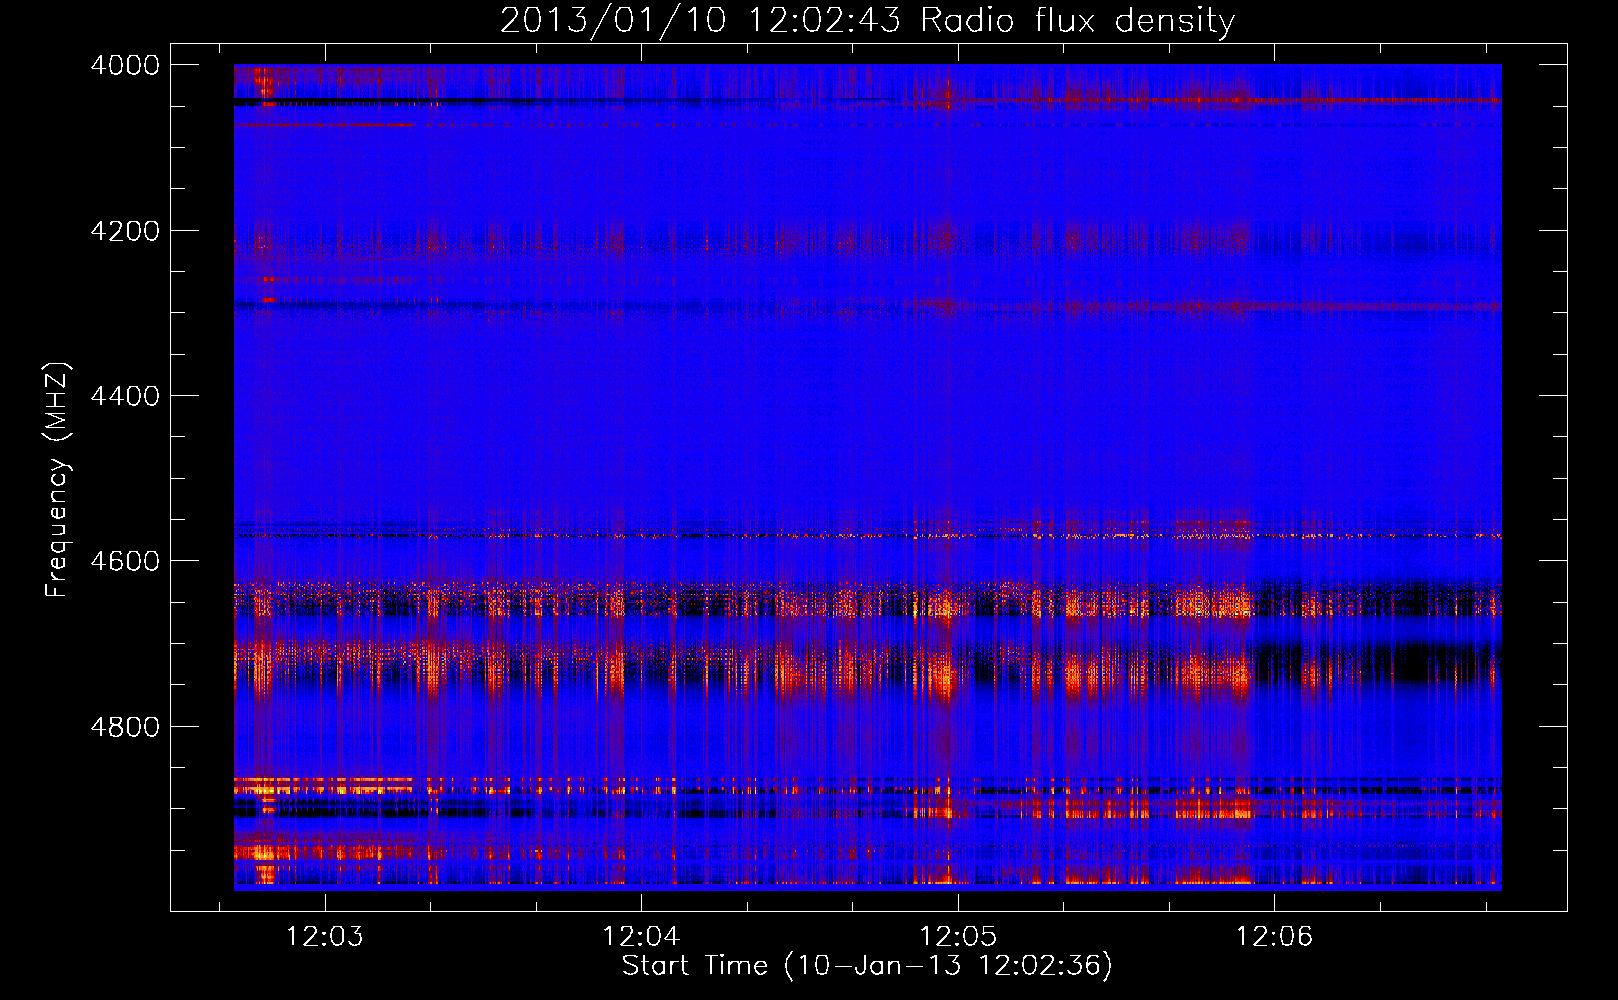
Task: Click the plot title '2013/01/10 12:02:43 Radio flux density'
Action: pos(867,21)
